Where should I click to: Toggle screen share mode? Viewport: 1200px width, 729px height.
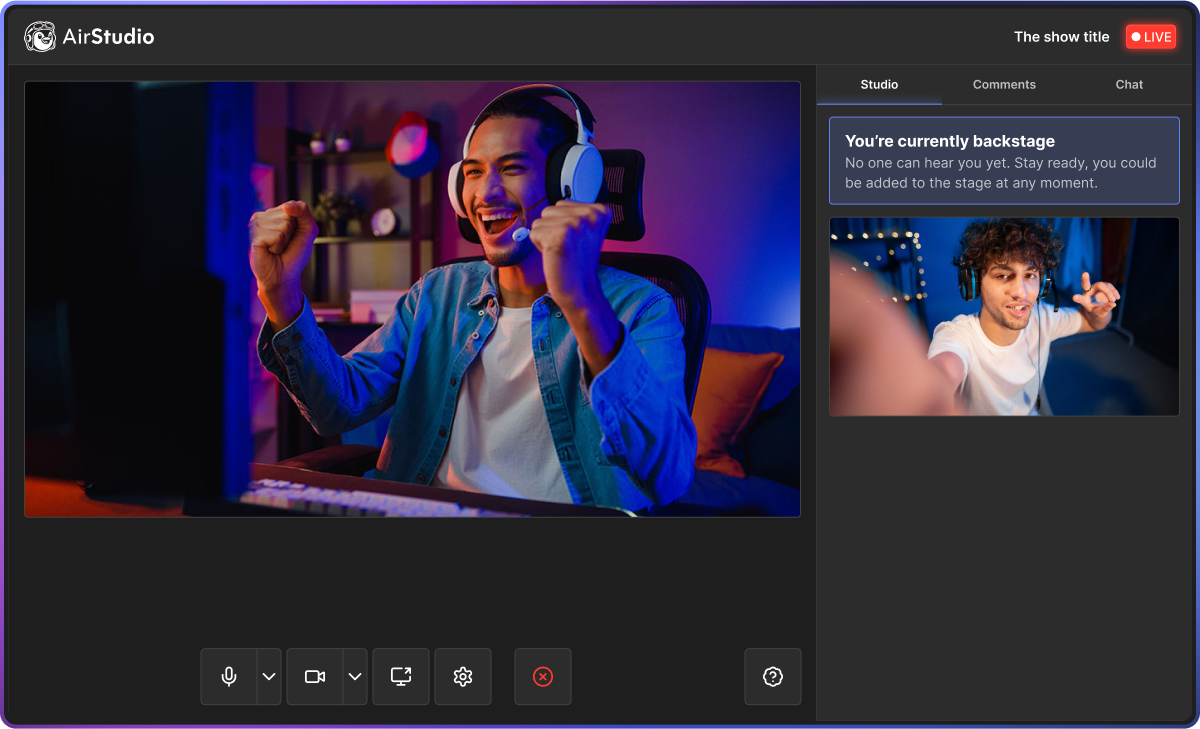pyautogui.click(x=400, y=676)
